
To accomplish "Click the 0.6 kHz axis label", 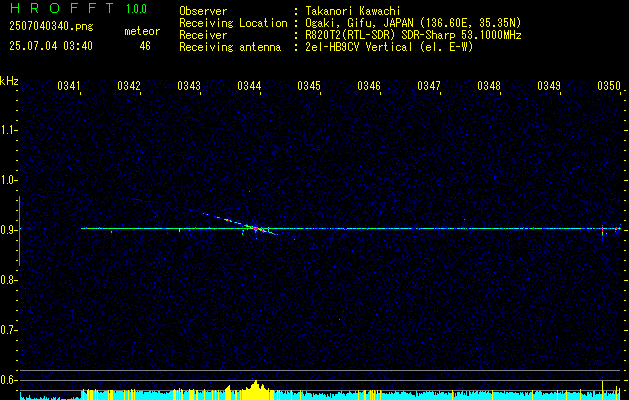I will point(8,380).
